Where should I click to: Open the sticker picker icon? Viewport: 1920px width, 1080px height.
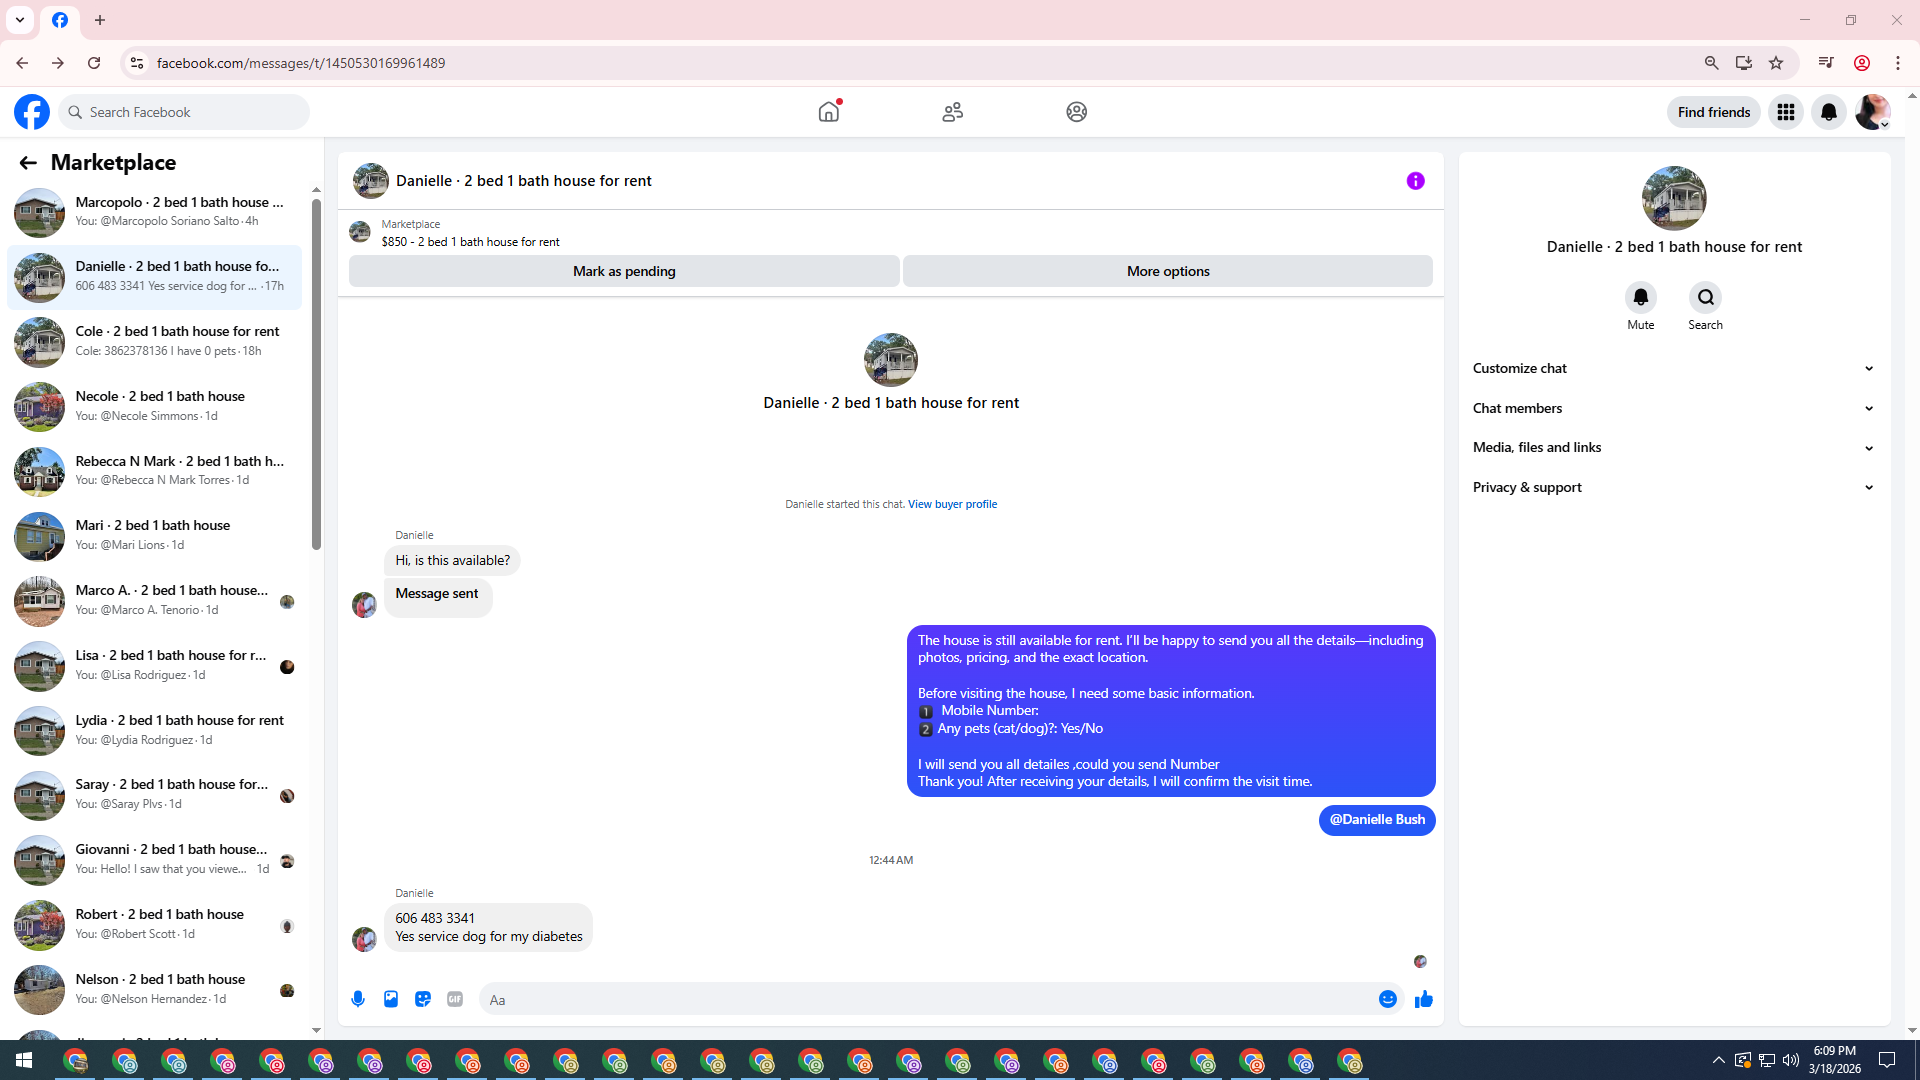(x=423, y=999)
